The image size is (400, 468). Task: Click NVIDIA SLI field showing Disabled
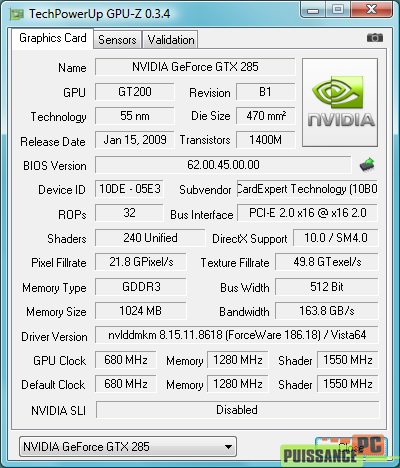(237, 410)
